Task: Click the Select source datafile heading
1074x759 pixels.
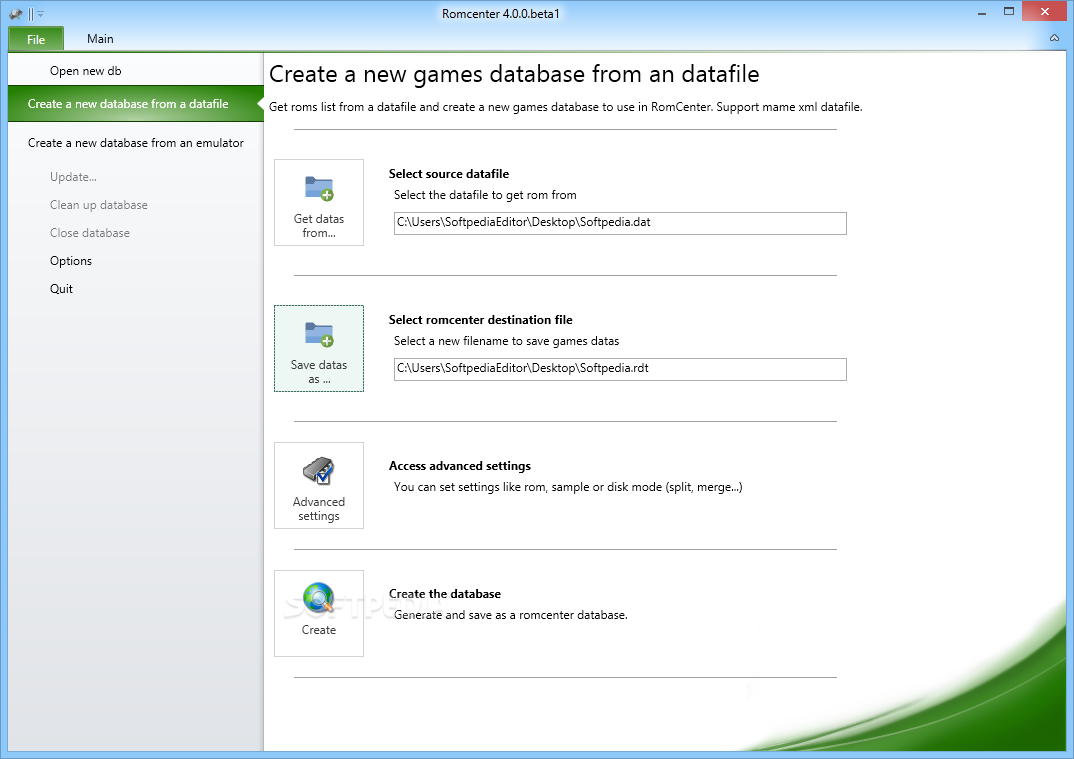Action: (449, 174)
